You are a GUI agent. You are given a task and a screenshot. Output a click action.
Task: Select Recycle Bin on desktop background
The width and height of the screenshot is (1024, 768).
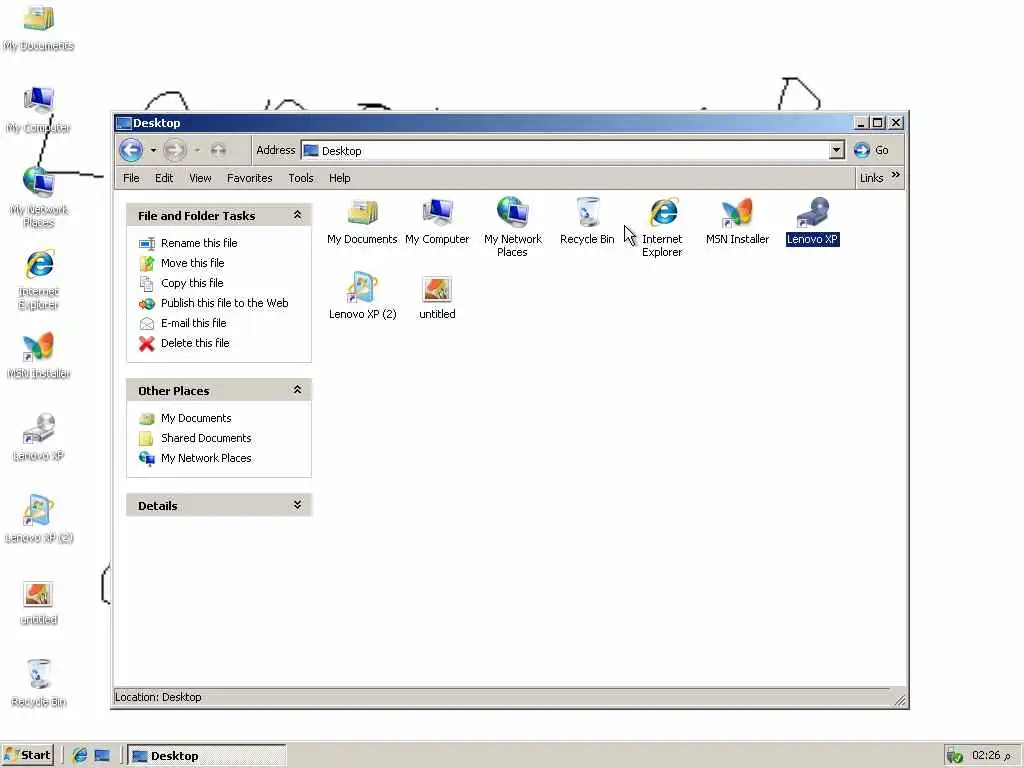point(39,683)
